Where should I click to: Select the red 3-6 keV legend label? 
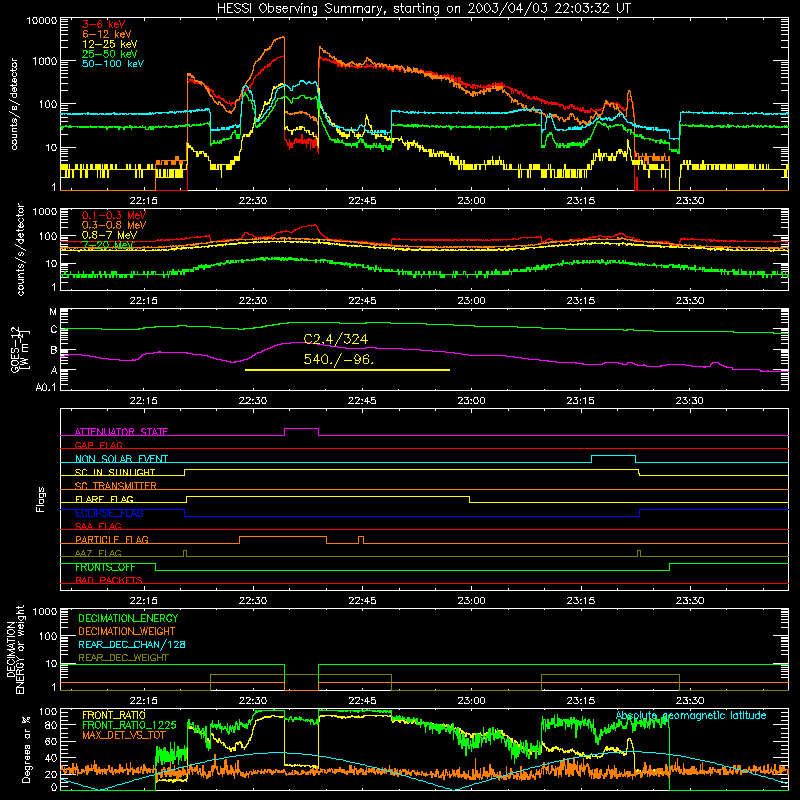[104, 24]
